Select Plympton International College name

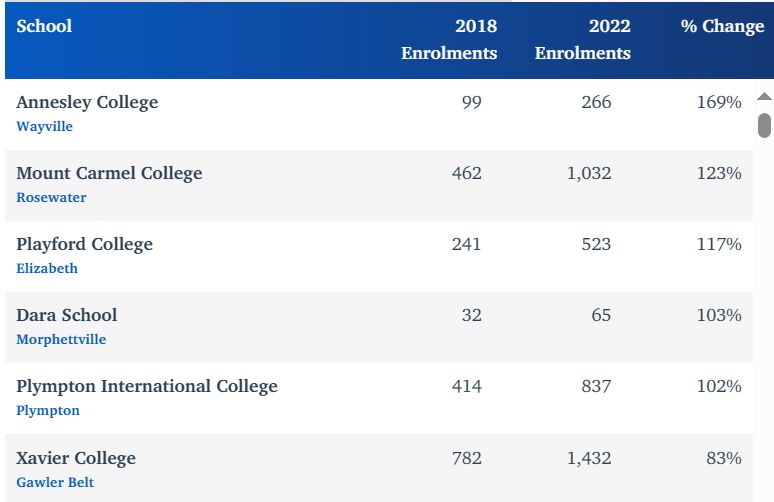(147, 386)
